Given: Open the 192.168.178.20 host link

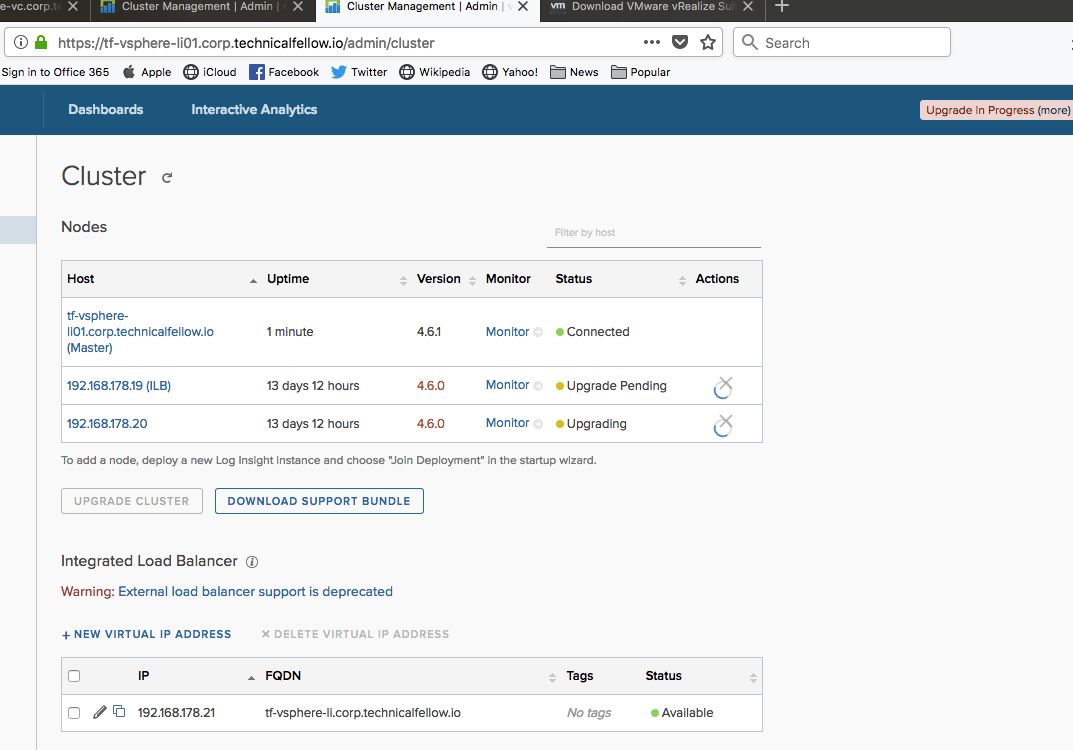Looking at the screenshot, I should coord(107,424).
